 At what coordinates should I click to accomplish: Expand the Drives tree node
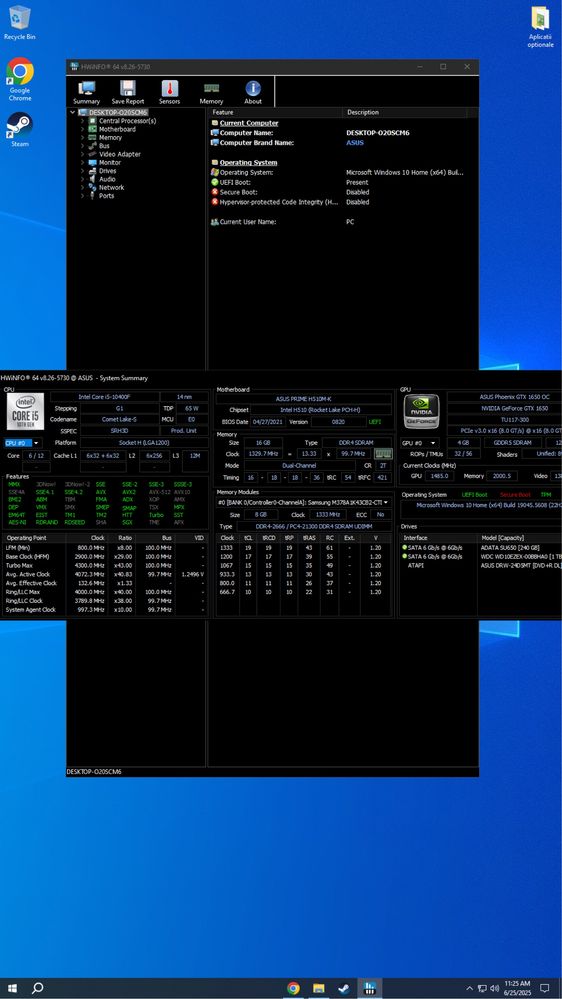(82, 171)
